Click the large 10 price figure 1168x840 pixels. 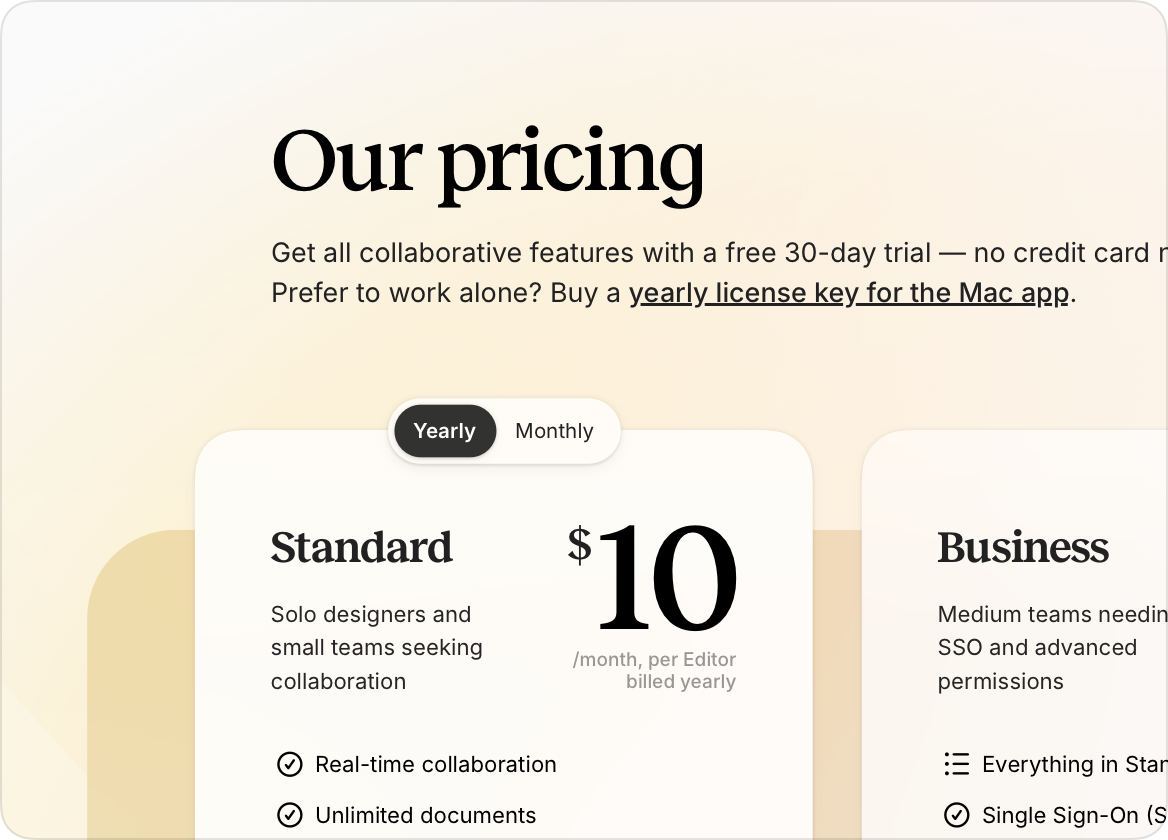coord(666,580)
